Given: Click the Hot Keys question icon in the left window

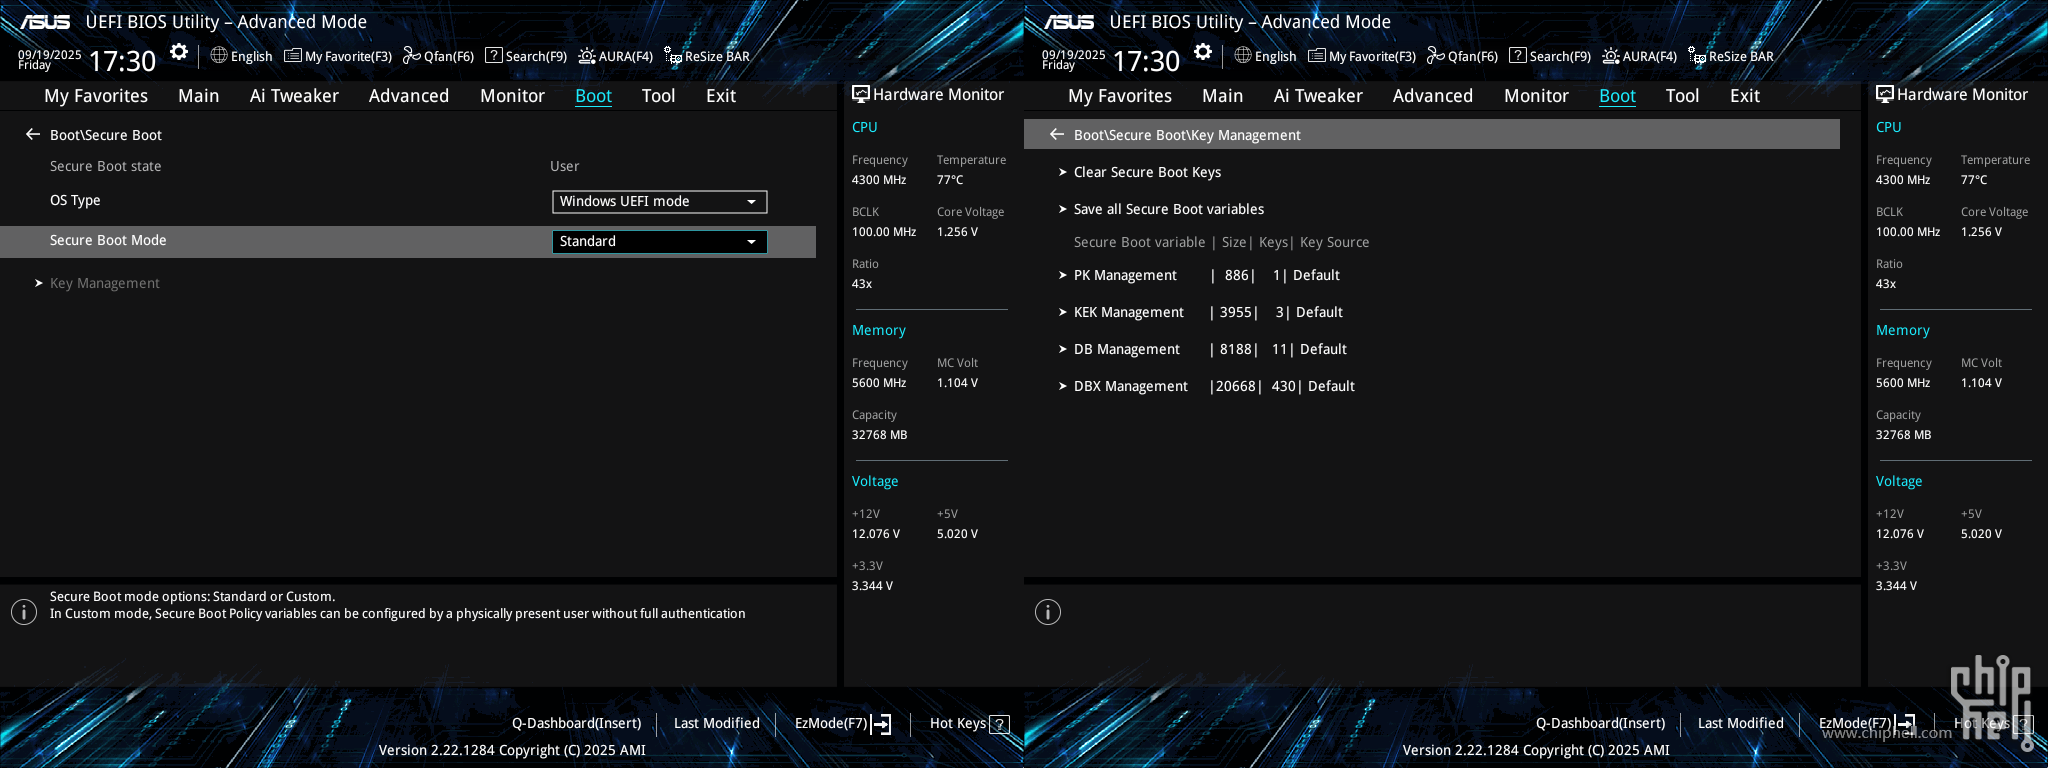Looking at the screenshot, I should pos(999,724).
